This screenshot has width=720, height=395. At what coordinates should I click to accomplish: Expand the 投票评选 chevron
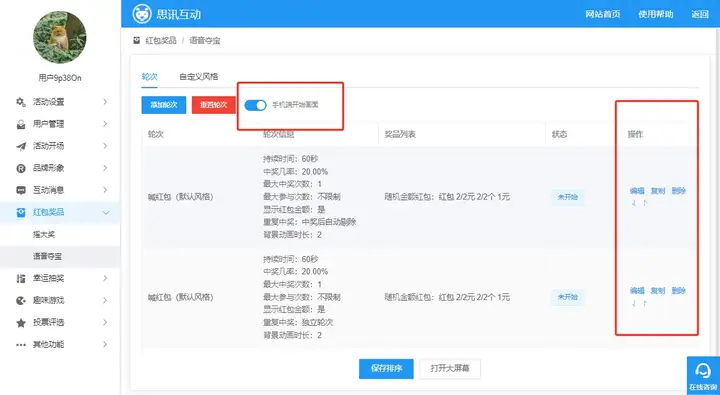click(105, 322)
